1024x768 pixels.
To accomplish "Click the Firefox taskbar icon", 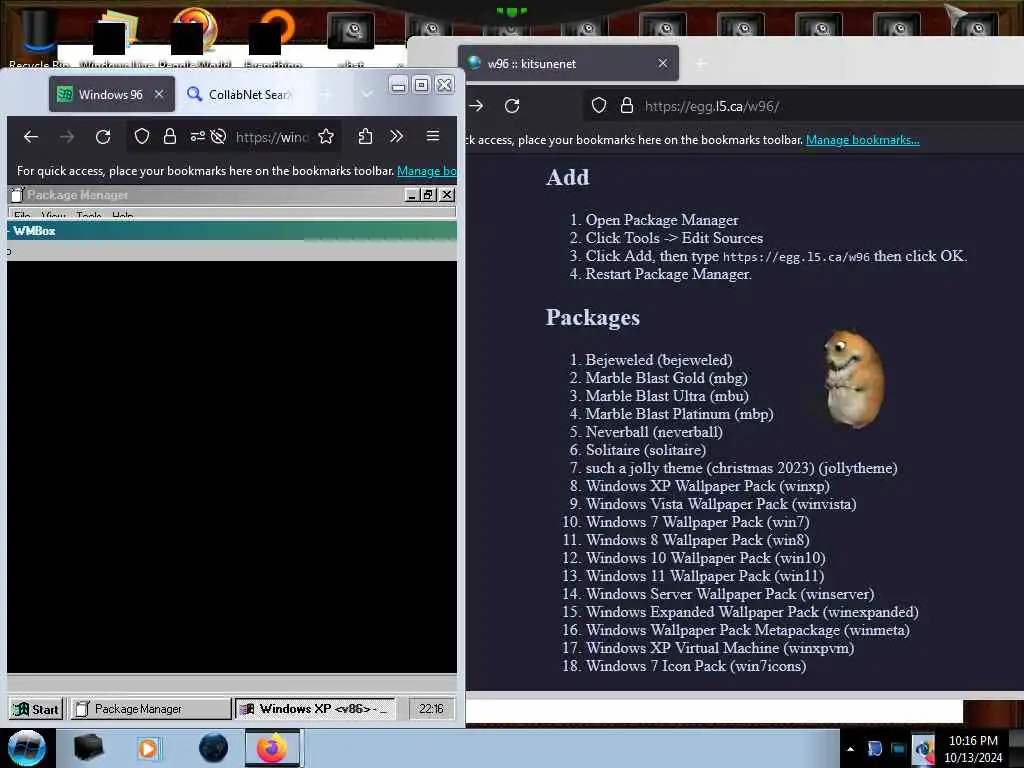I will pyautogui.click(x=272, y=748).
